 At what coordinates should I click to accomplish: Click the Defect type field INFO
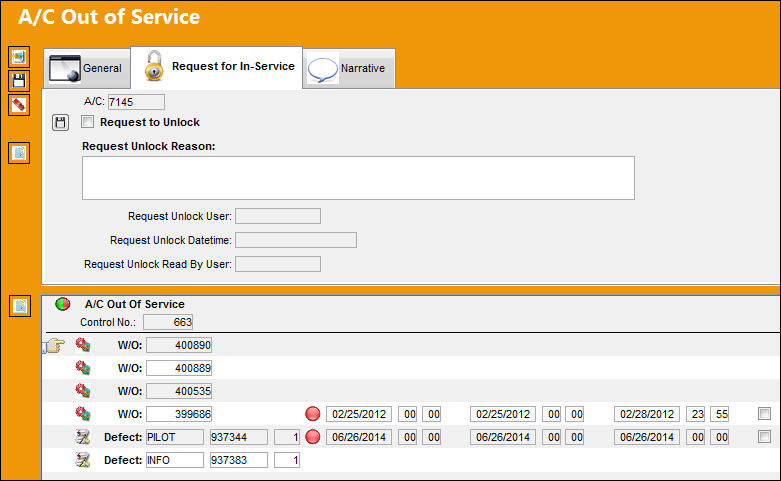click(x=175, y=460)
